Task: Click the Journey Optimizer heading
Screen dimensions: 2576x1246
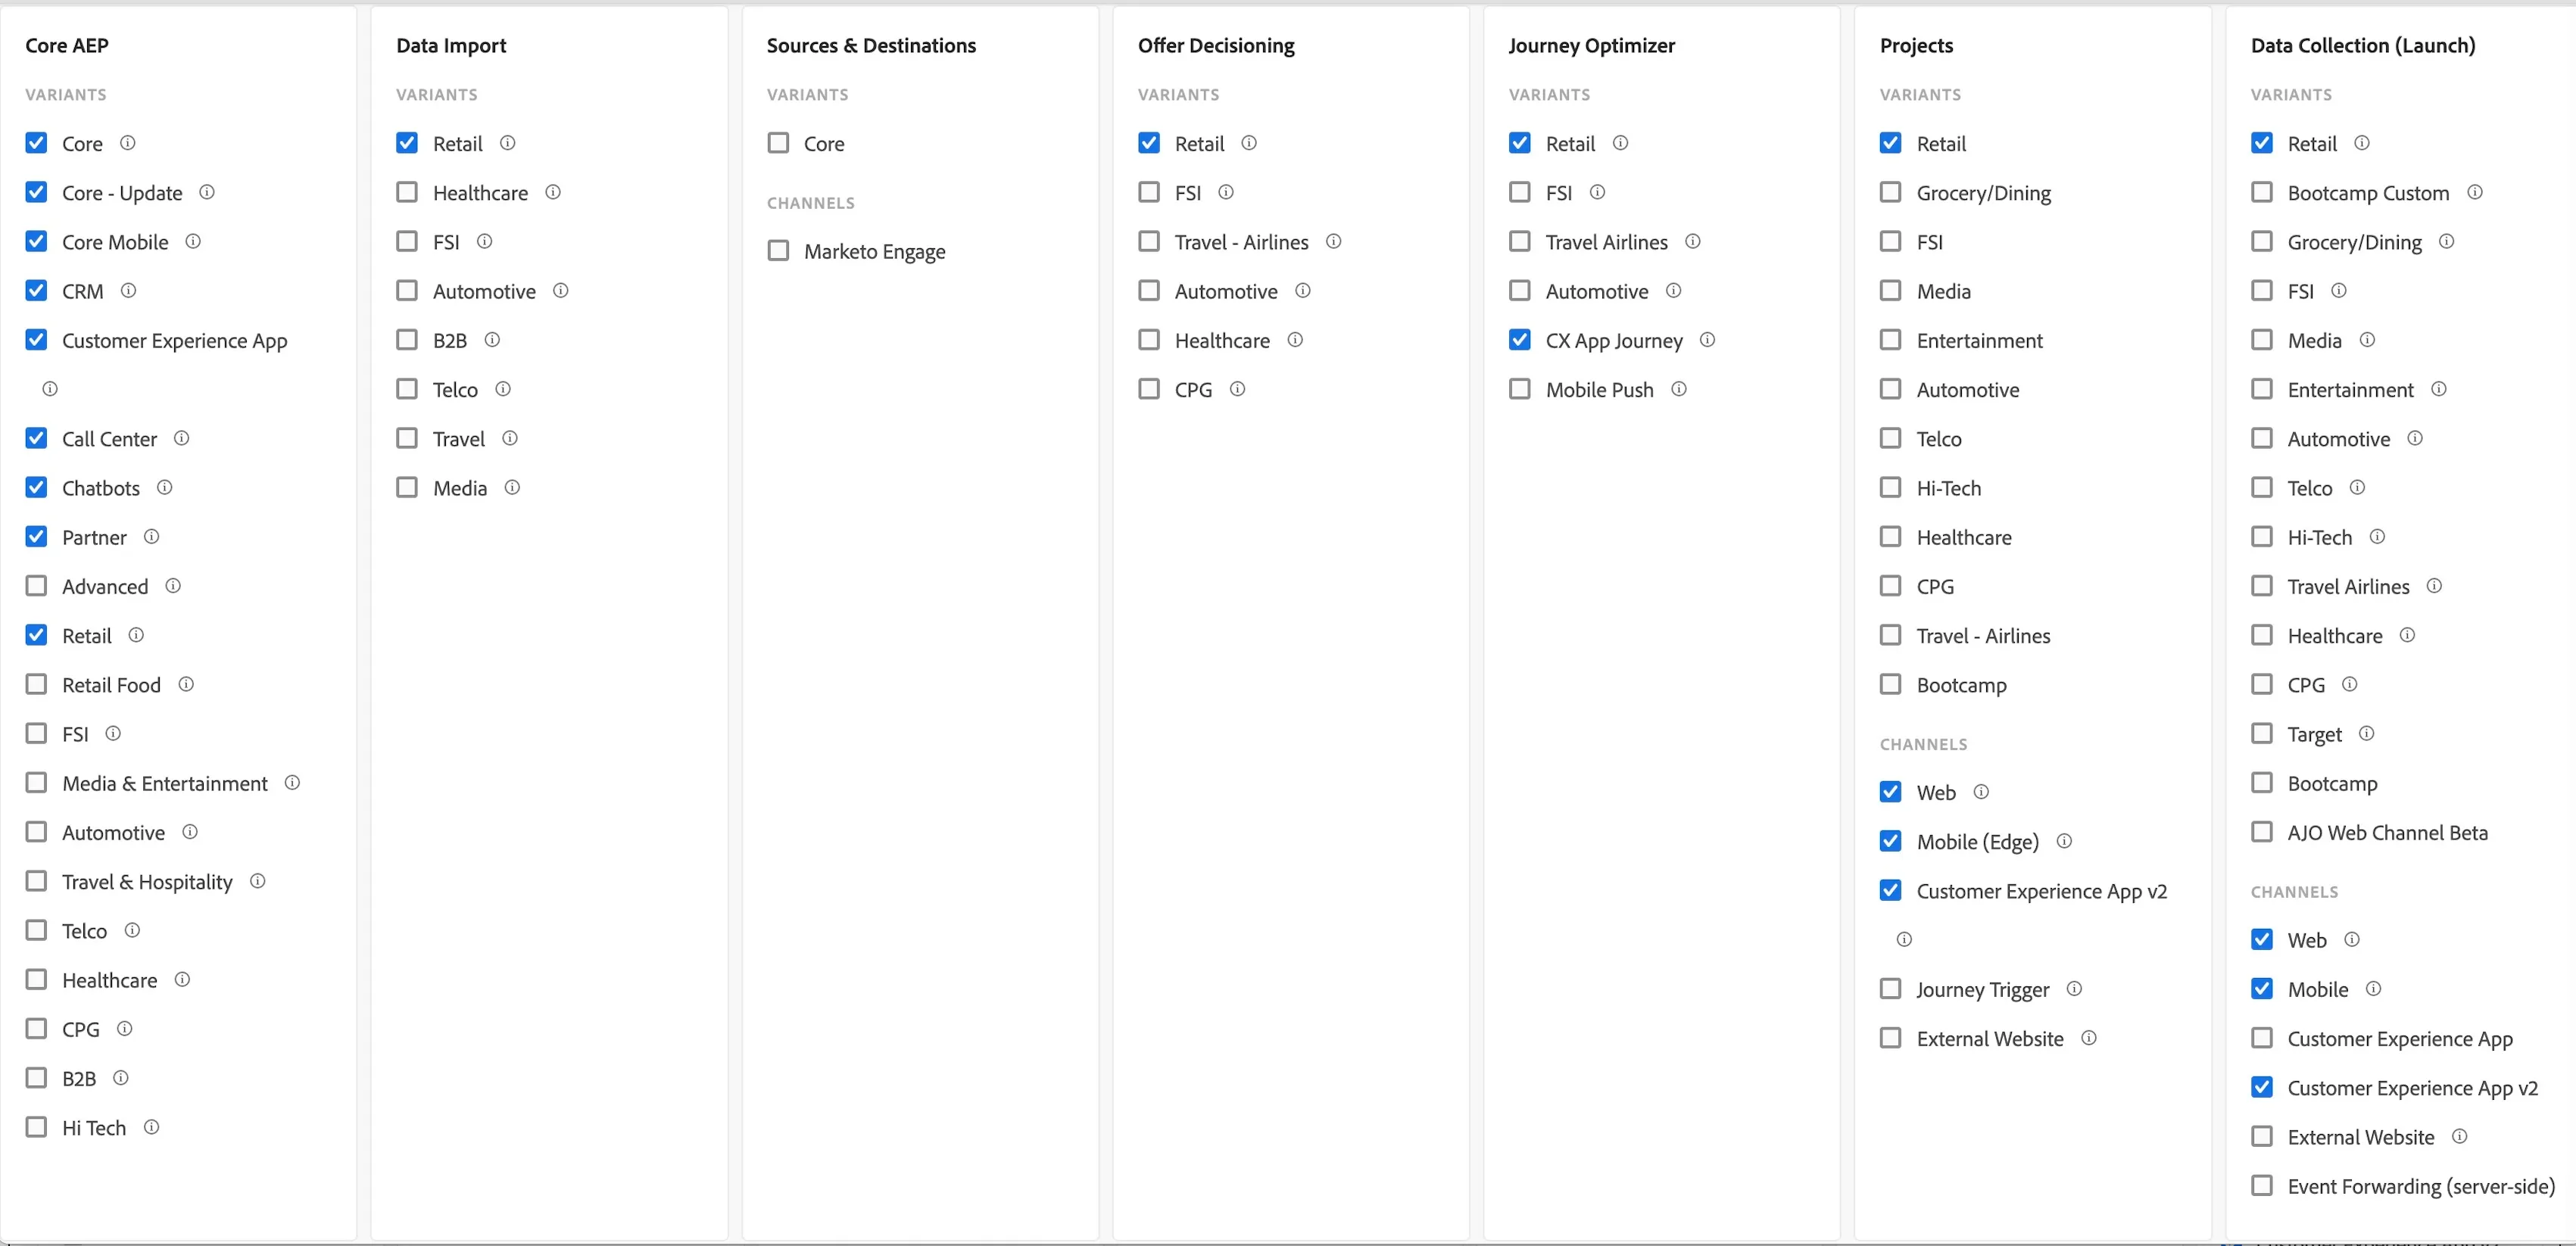Action: tap(1592, 45)
